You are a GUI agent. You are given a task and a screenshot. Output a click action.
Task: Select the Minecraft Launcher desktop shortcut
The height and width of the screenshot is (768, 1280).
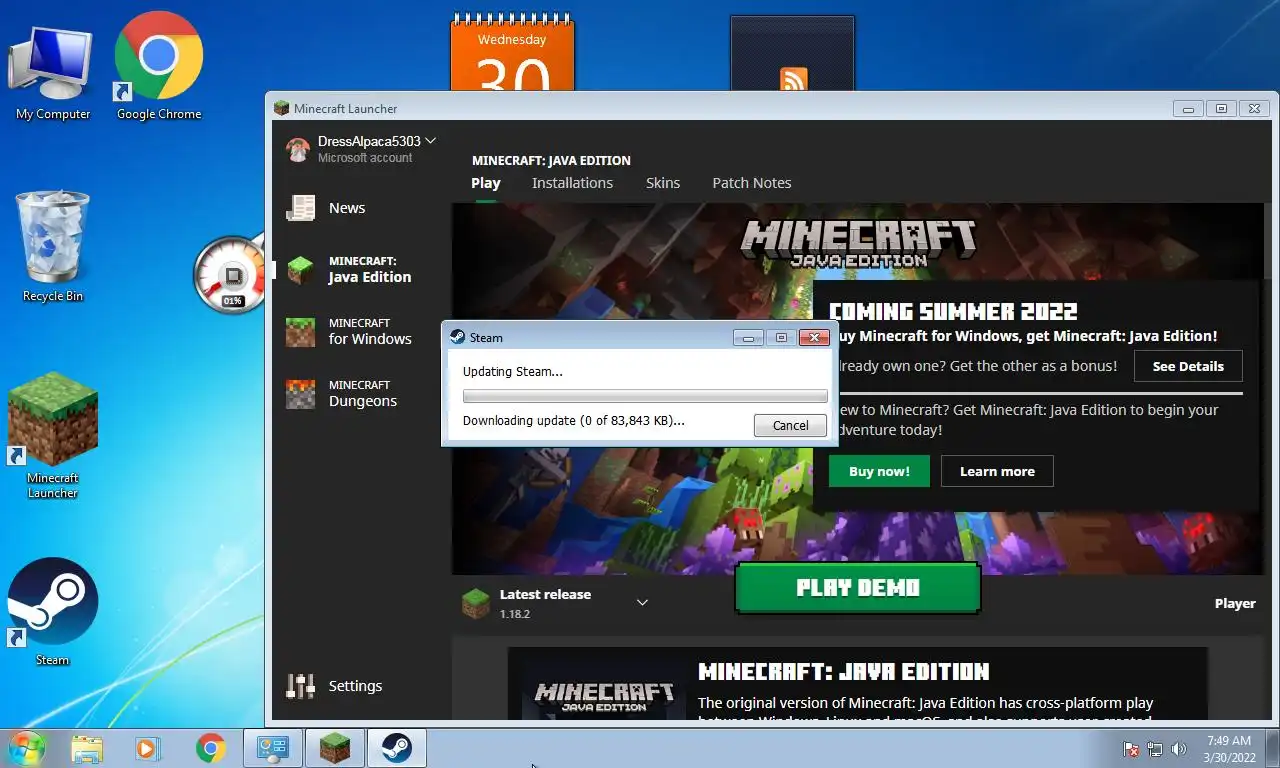click(53, 436)
